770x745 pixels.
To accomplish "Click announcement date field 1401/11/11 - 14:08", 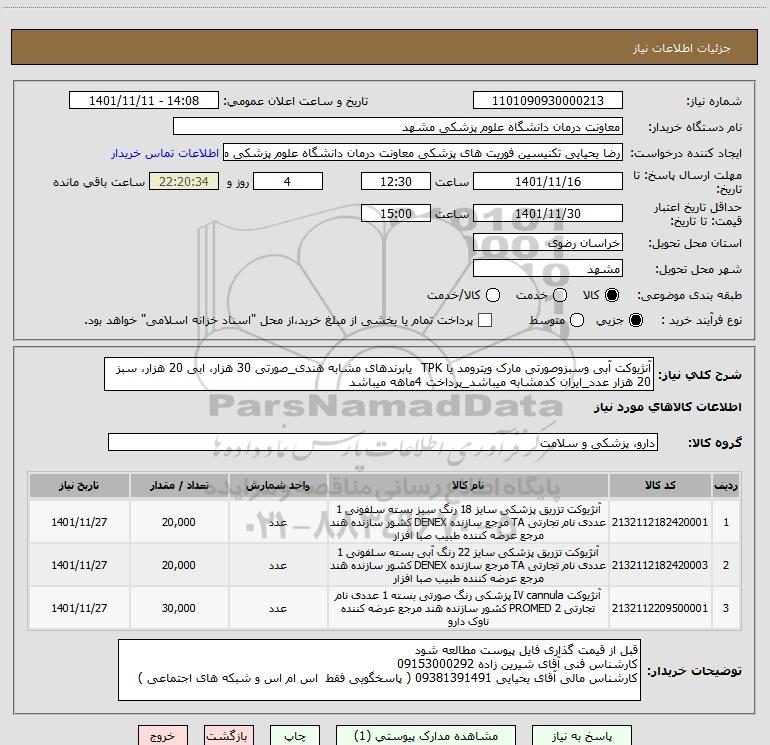I will (x=144, y=101).
